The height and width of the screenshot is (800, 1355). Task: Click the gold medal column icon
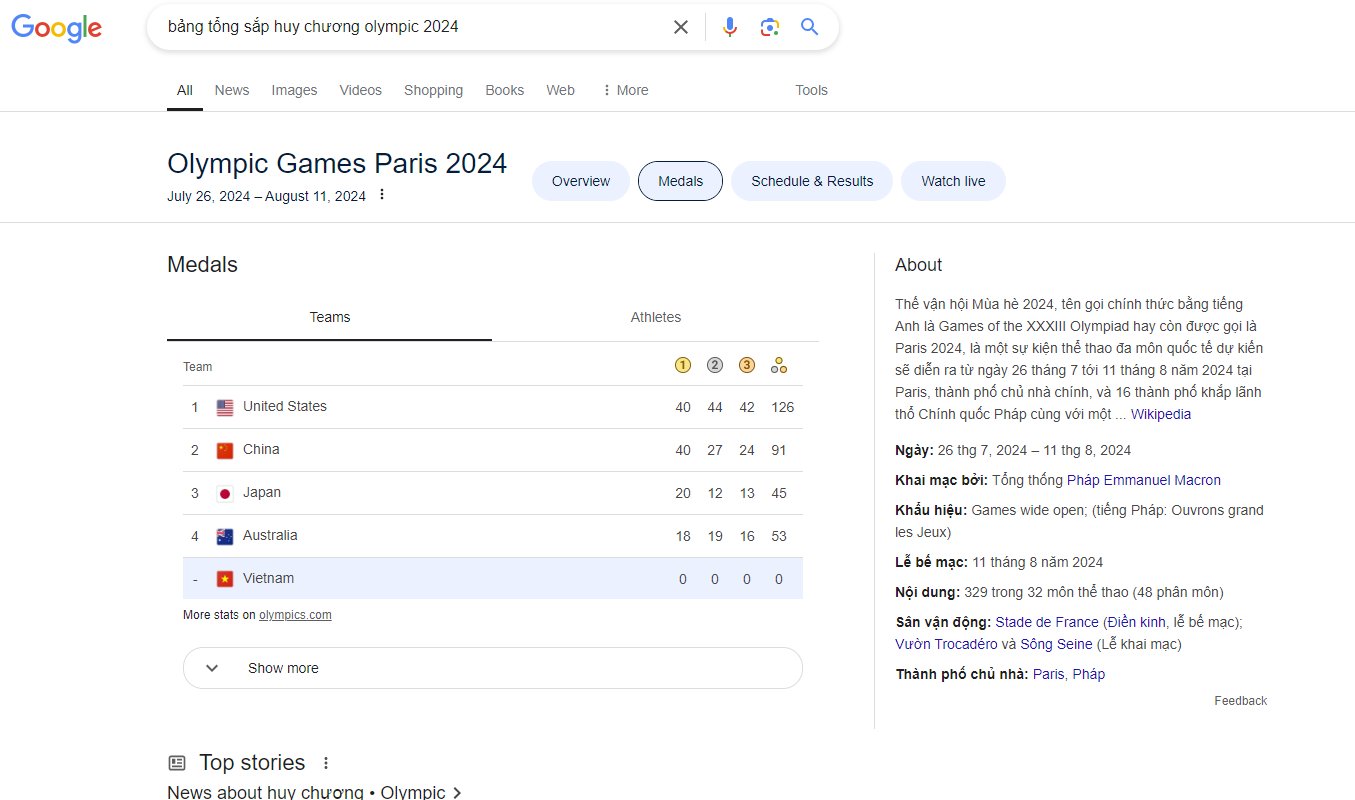(x=683, y=366)
